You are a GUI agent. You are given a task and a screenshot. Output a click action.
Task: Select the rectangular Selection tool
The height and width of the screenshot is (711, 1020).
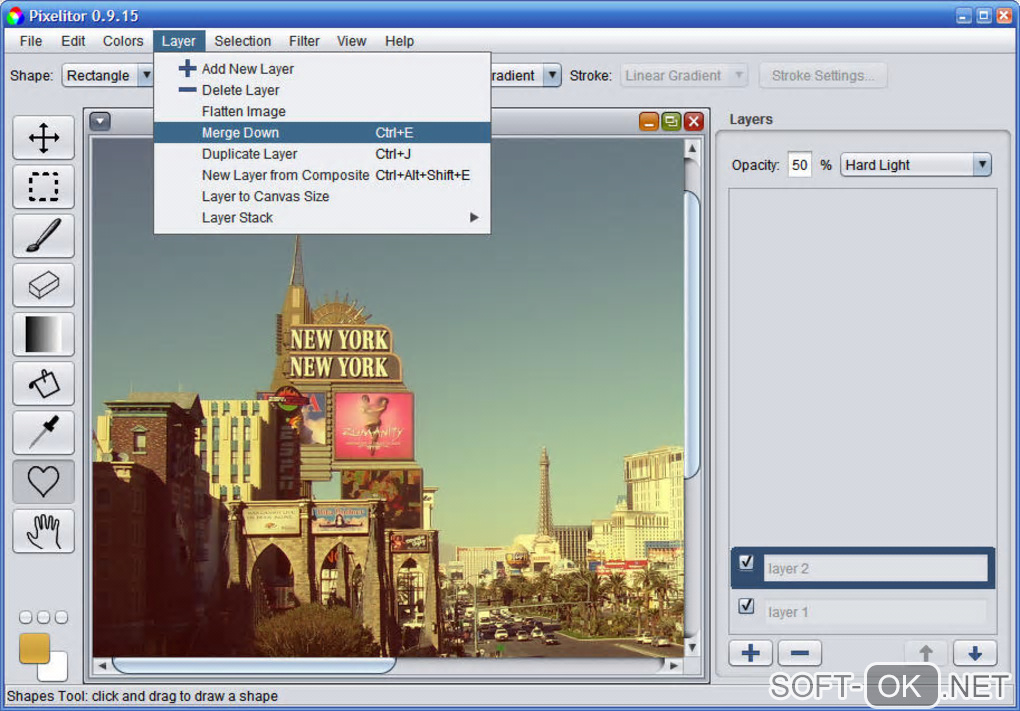44,187
